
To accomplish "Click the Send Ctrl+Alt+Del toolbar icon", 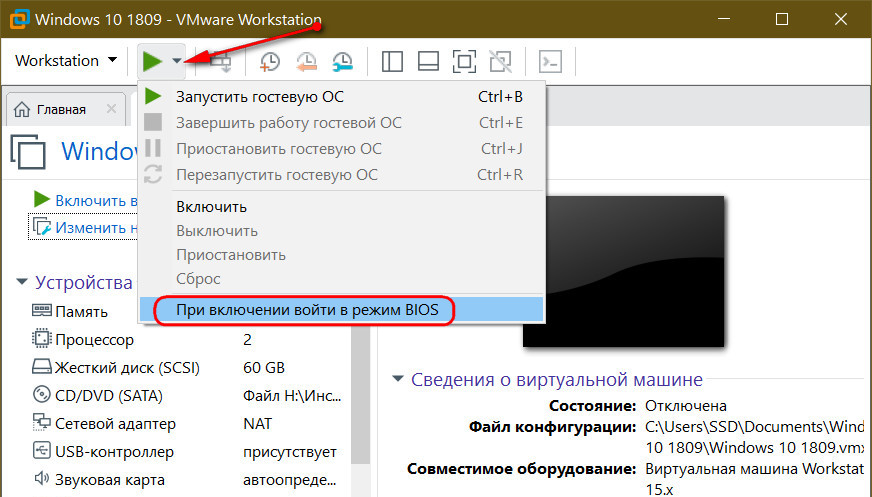I will 221,61.
